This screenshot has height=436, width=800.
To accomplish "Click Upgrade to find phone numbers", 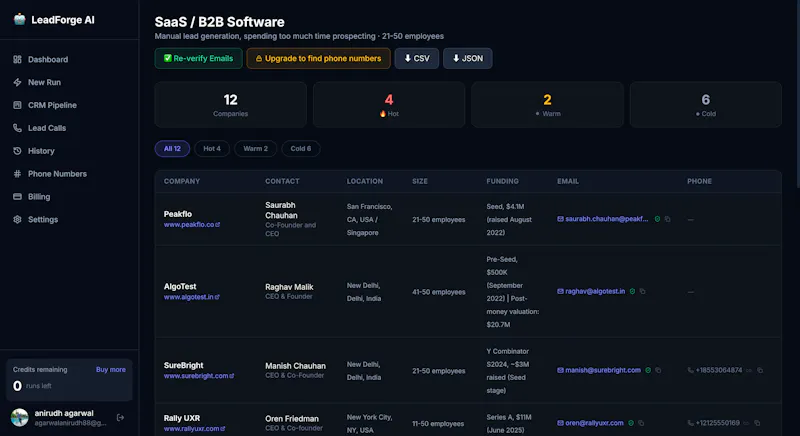I will click(318, 58).
